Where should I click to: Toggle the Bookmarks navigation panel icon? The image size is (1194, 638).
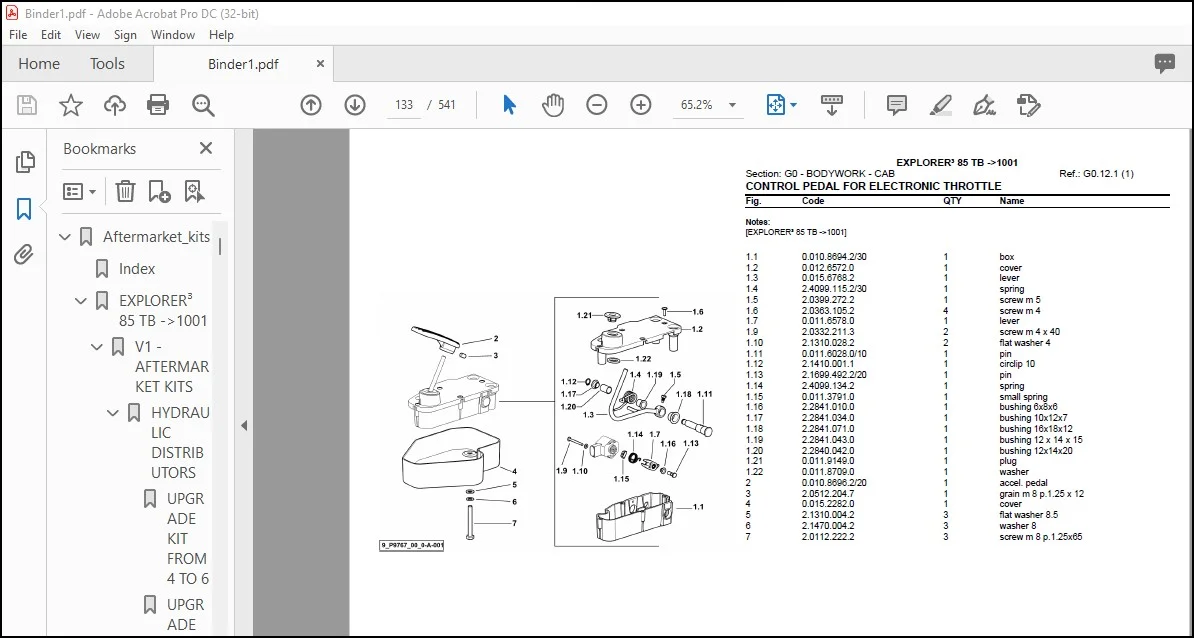pos(24,209)
